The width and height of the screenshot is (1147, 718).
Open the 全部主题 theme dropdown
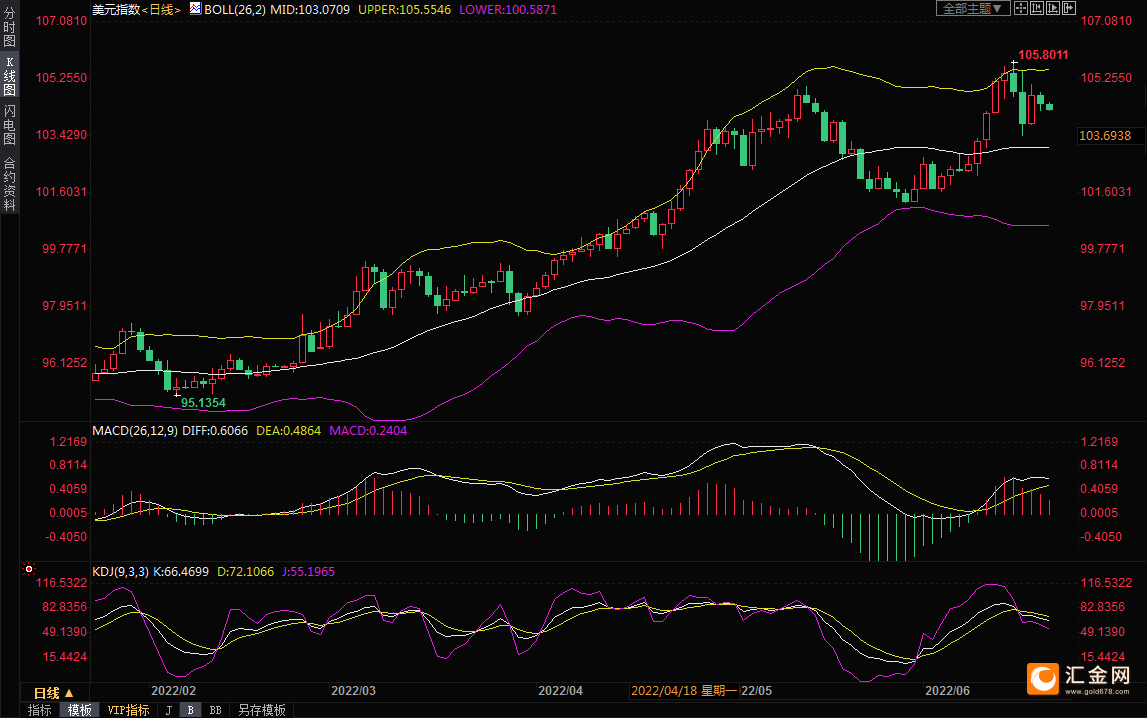pyautogui.click(x=973, y=8)
